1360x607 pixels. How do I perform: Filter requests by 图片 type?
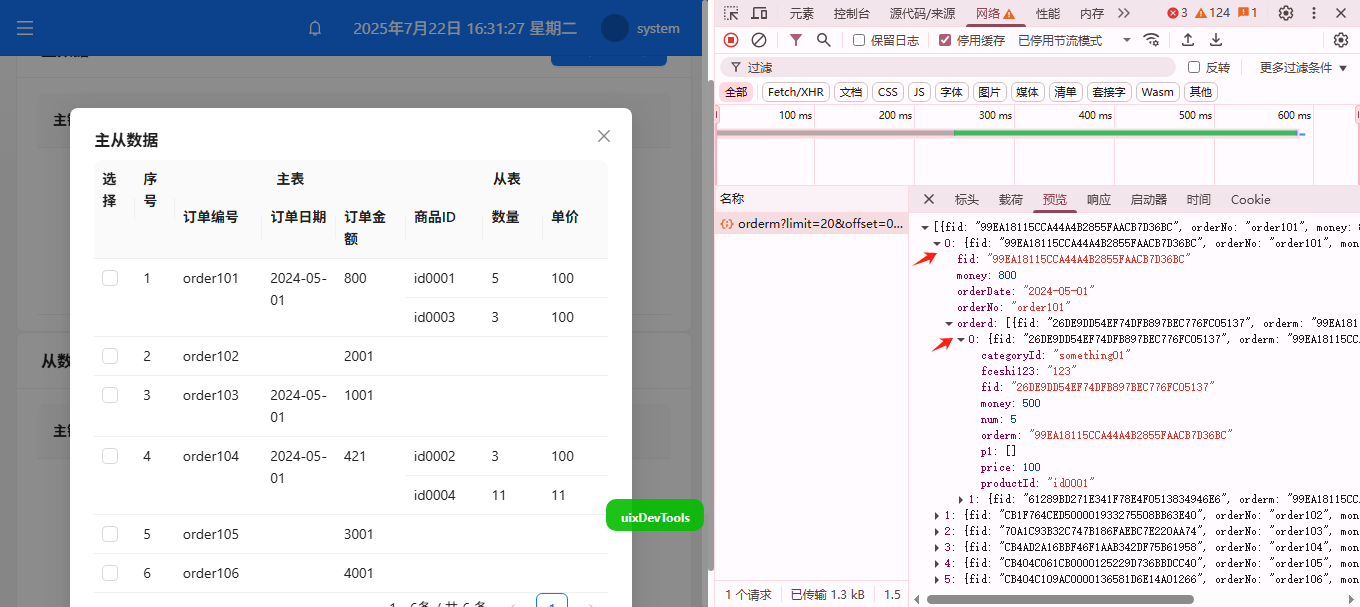click(990, 92)
